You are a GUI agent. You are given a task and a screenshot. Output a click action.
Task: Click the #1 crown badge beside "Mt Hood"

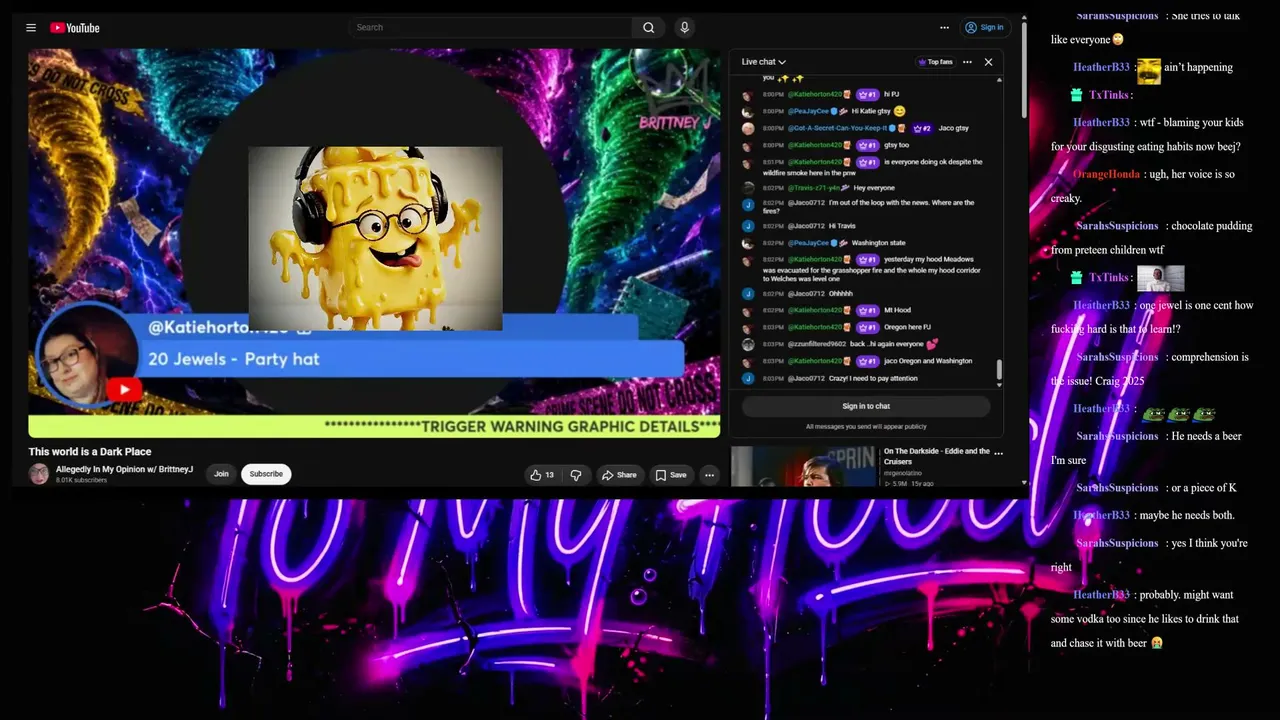pos(868,310)
